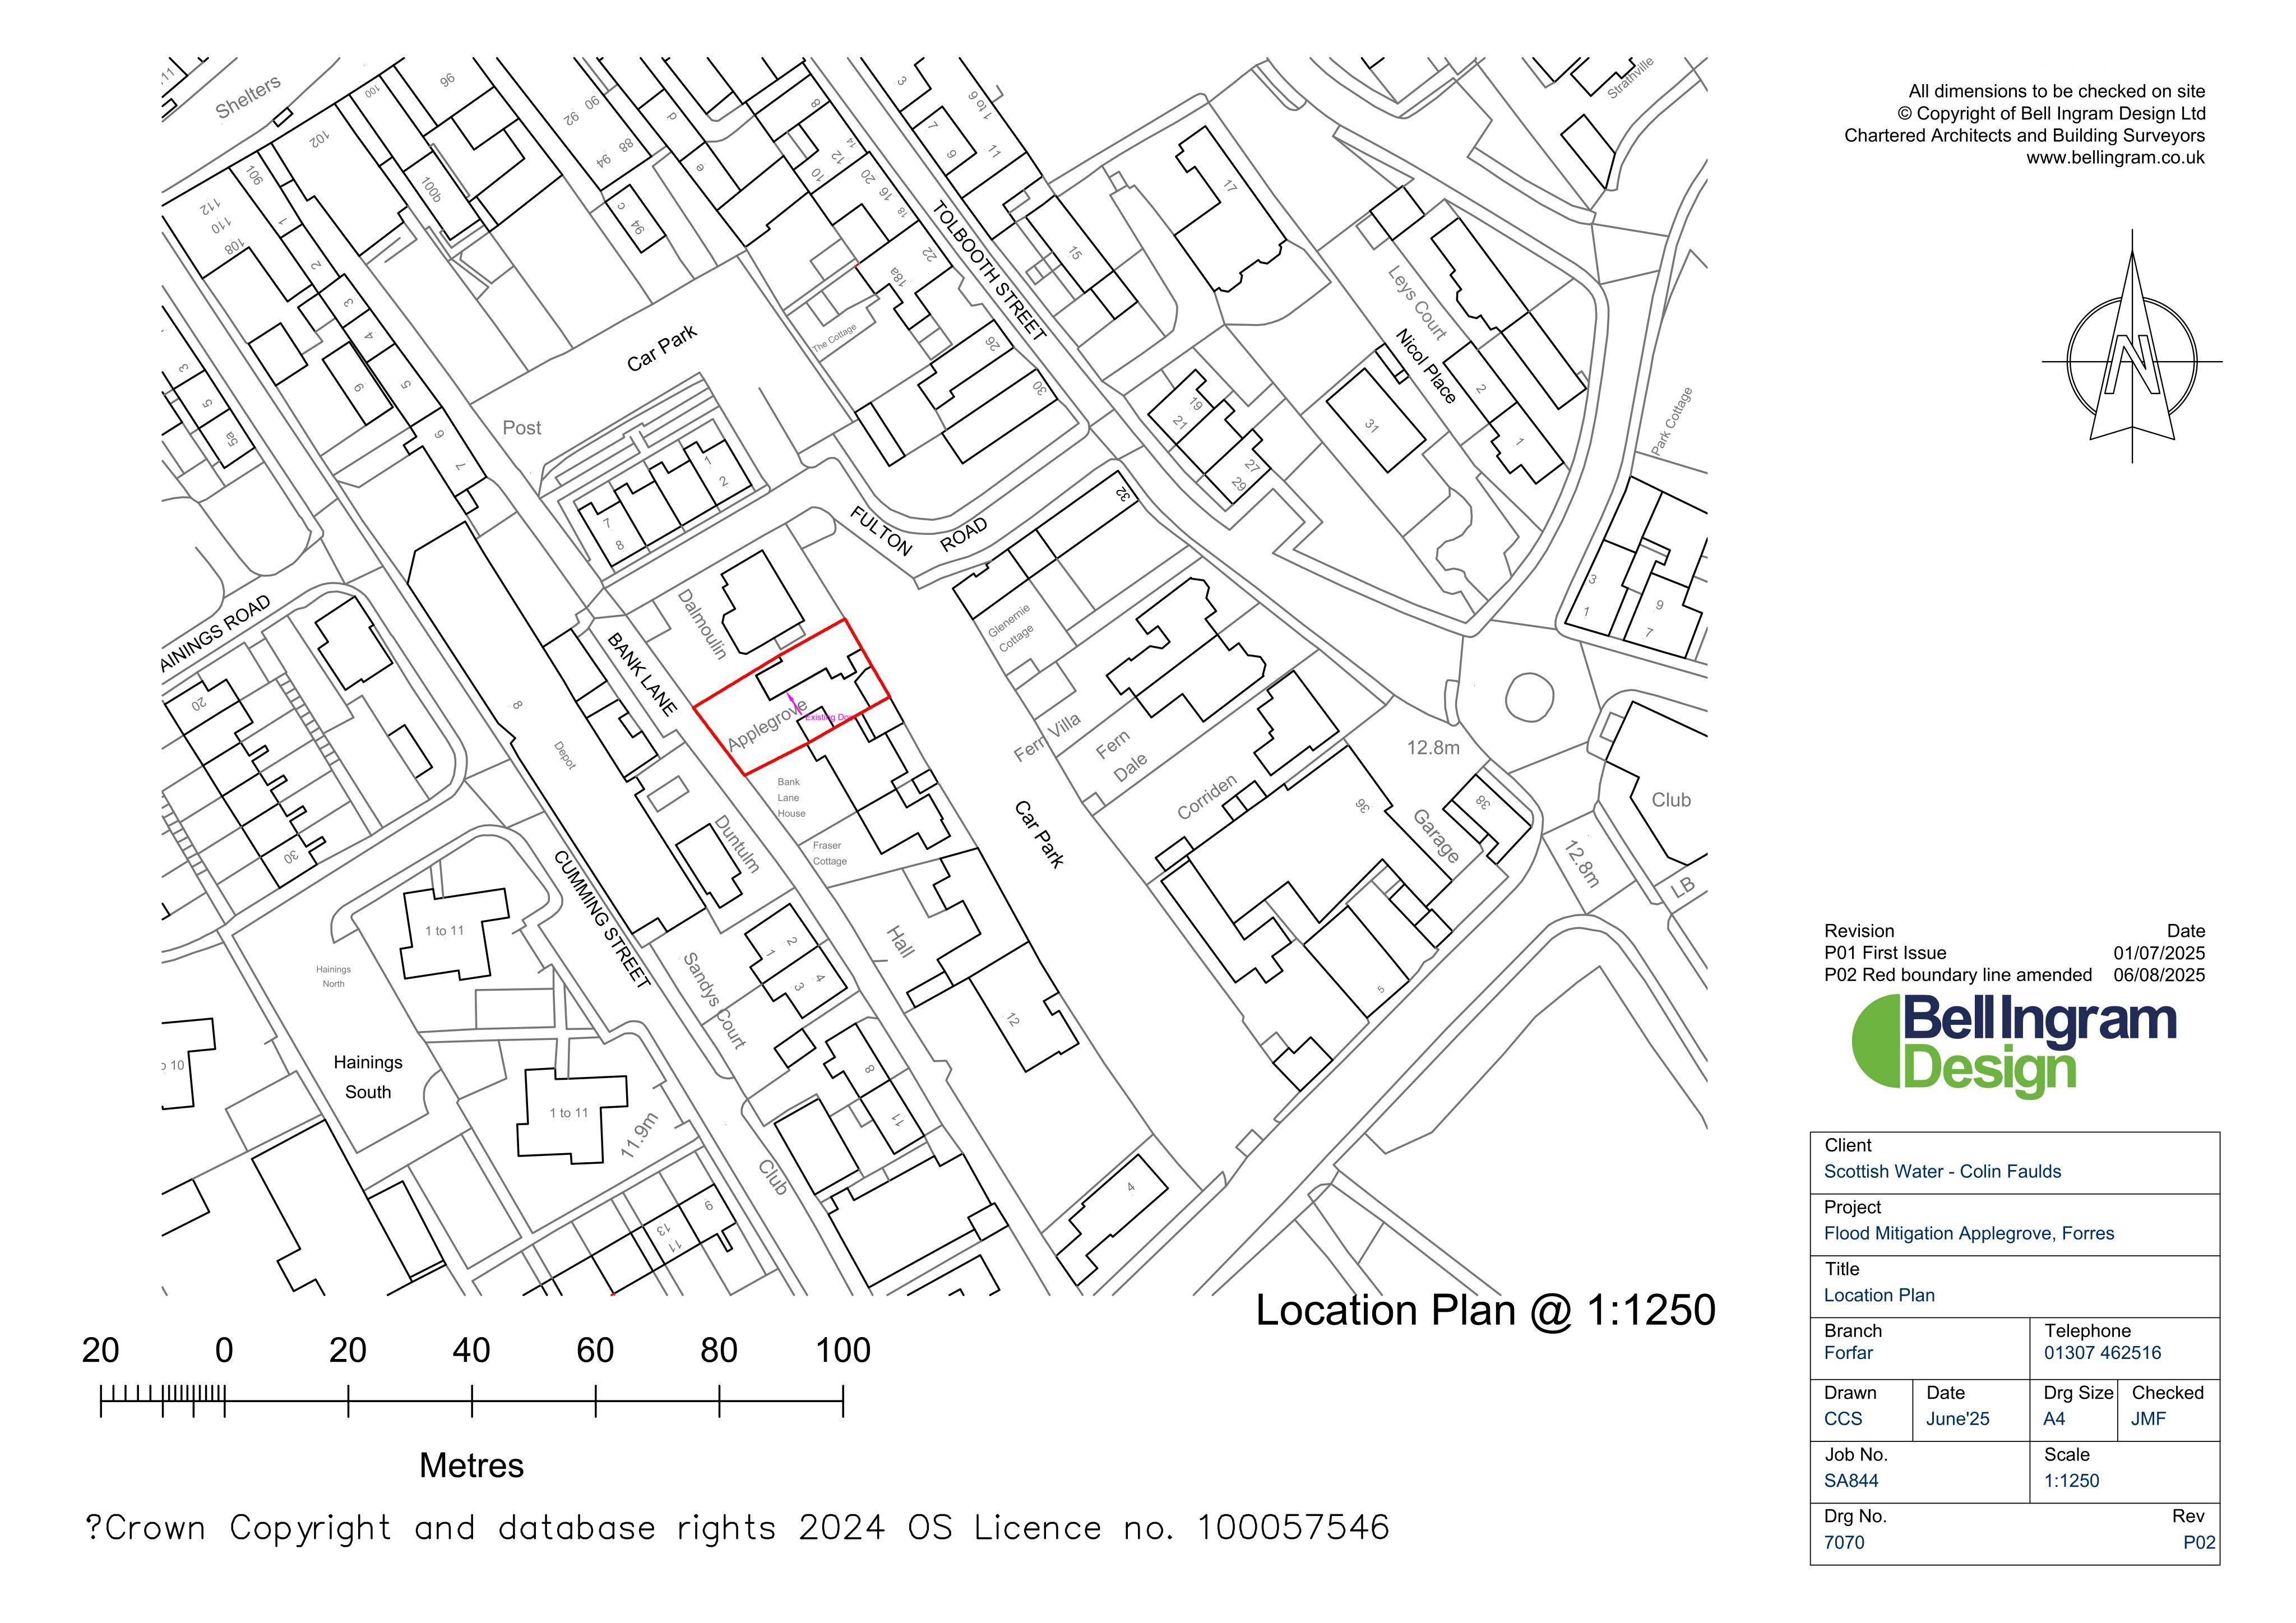Click the 'CUMMING STREET' label
2296x1623 pixels.
(603, 919)
